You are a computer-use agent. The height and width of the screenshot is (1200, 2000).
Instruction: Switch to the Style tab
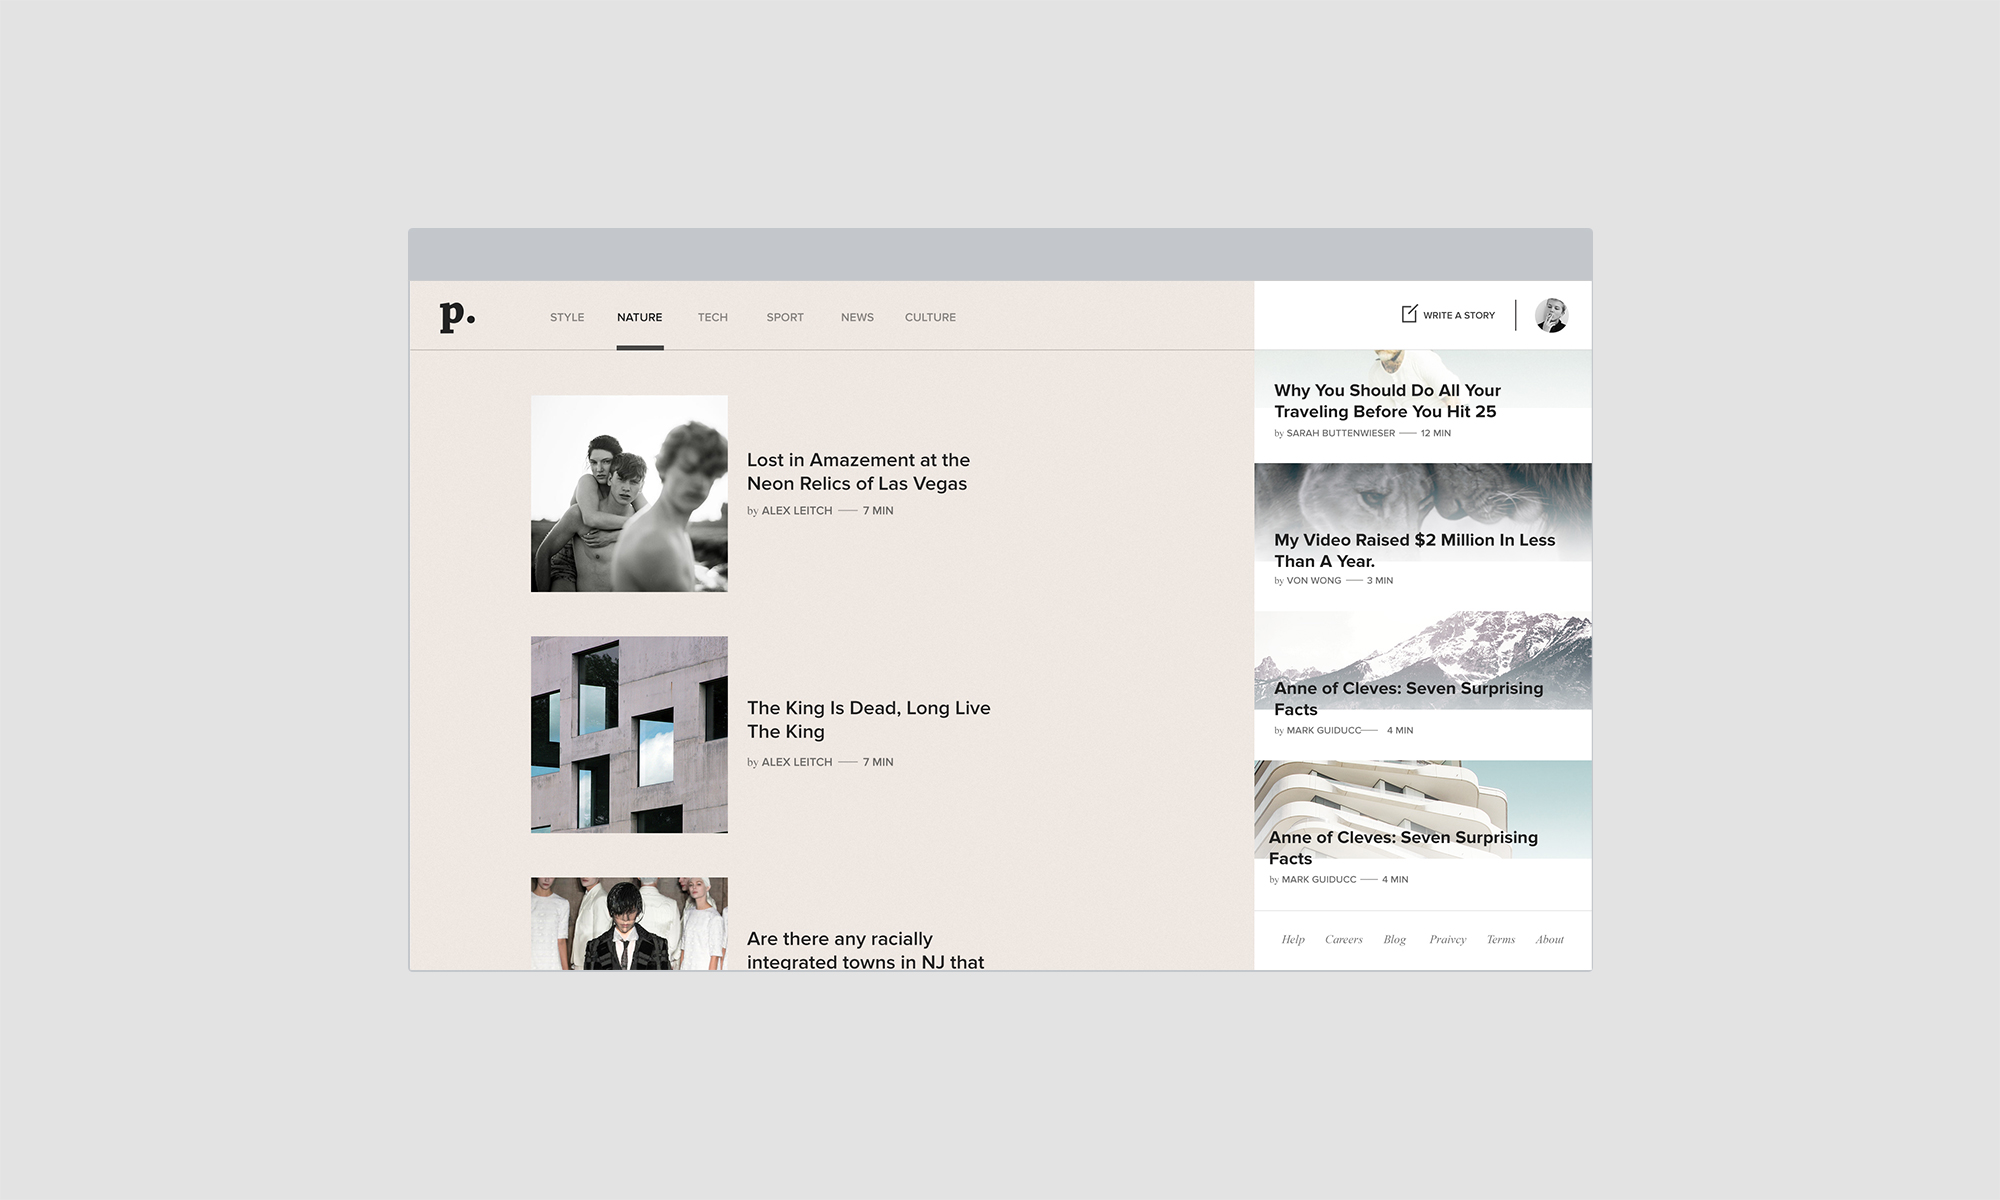567,317
